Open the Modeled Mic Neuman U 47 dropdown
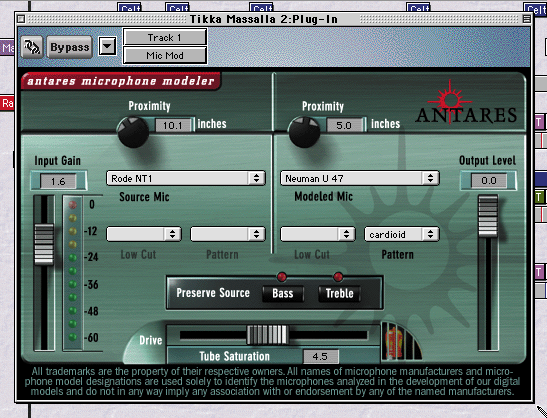The width and height of the screenshot is (547, 418). (x=360, y=178)
